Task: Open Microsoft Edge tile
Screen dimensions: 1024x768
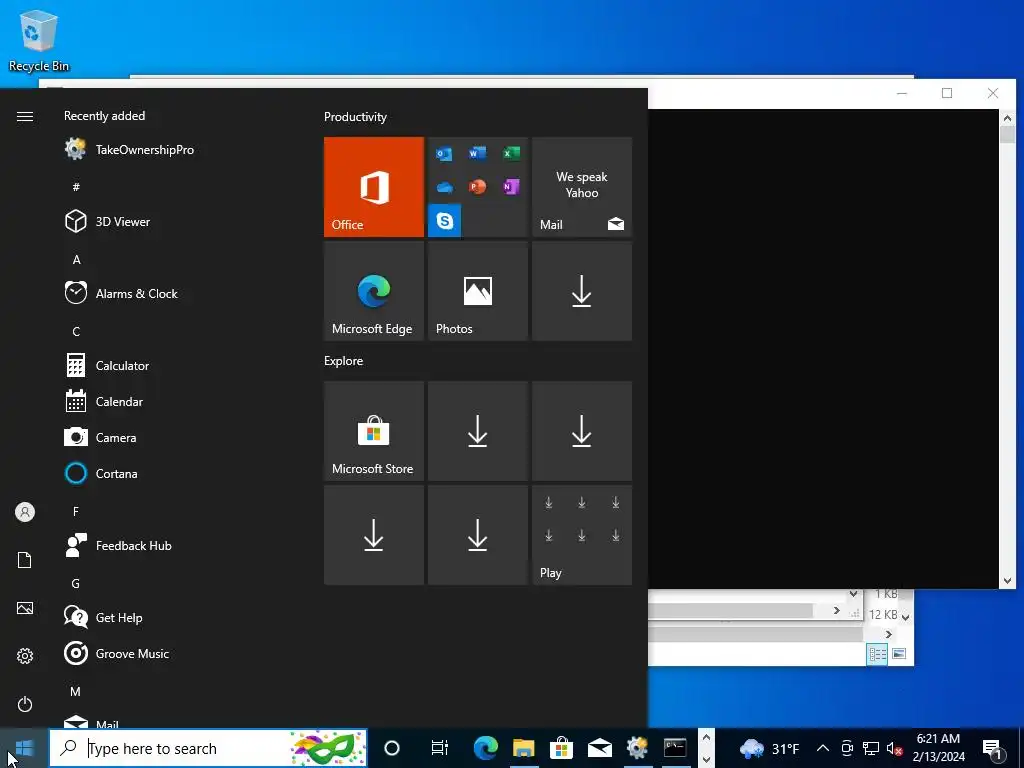Action: 374,291
